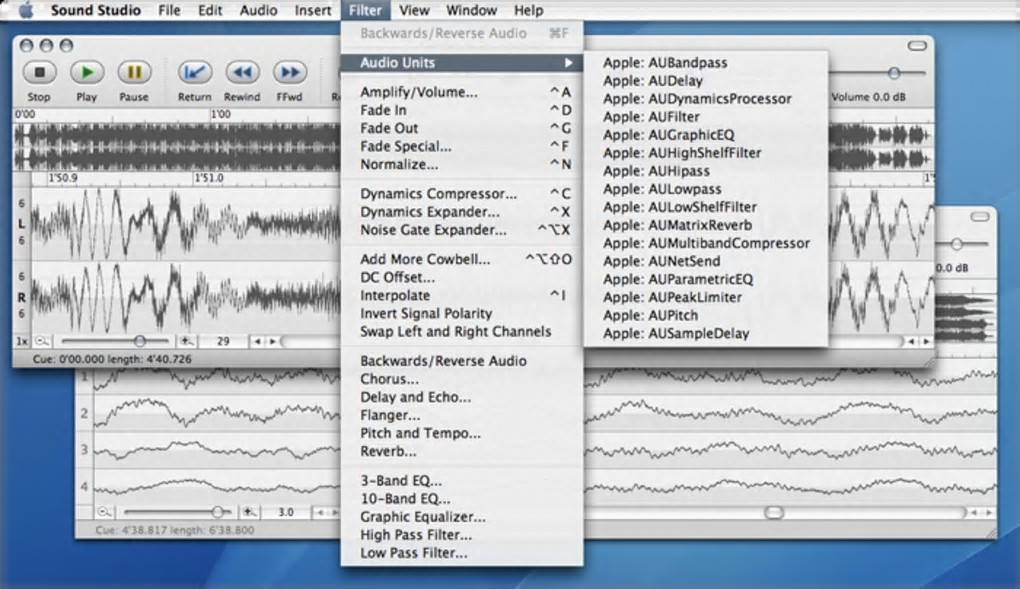Click zoom-in magnifier in back window

(248, 512)
